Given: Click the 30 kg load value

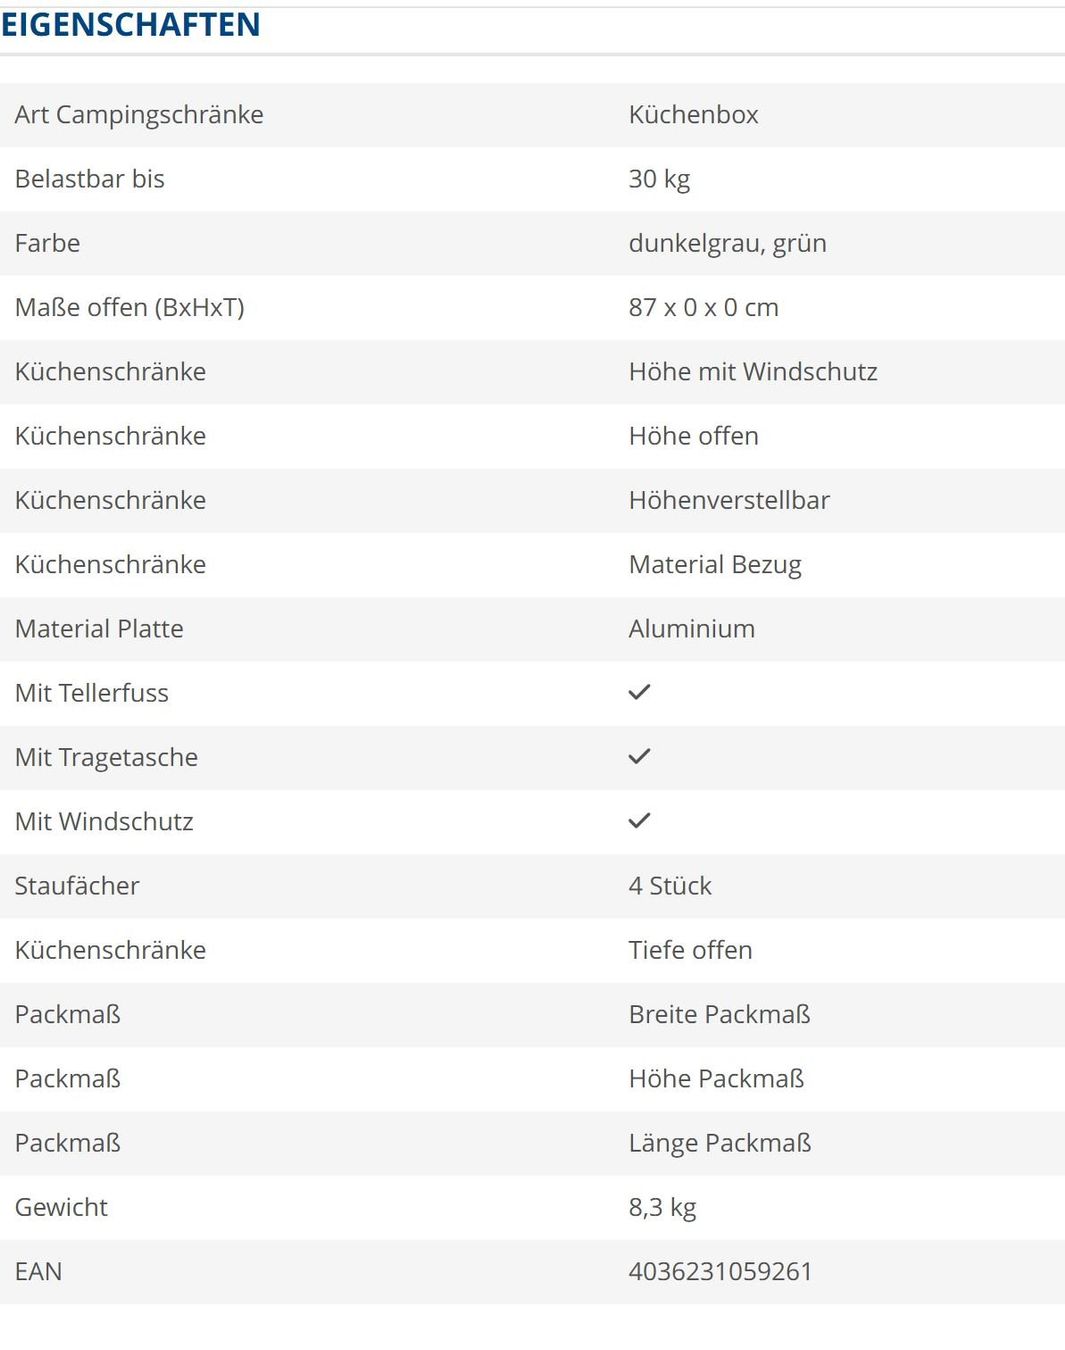Looking at the screenshot, I should pos(659,179).
